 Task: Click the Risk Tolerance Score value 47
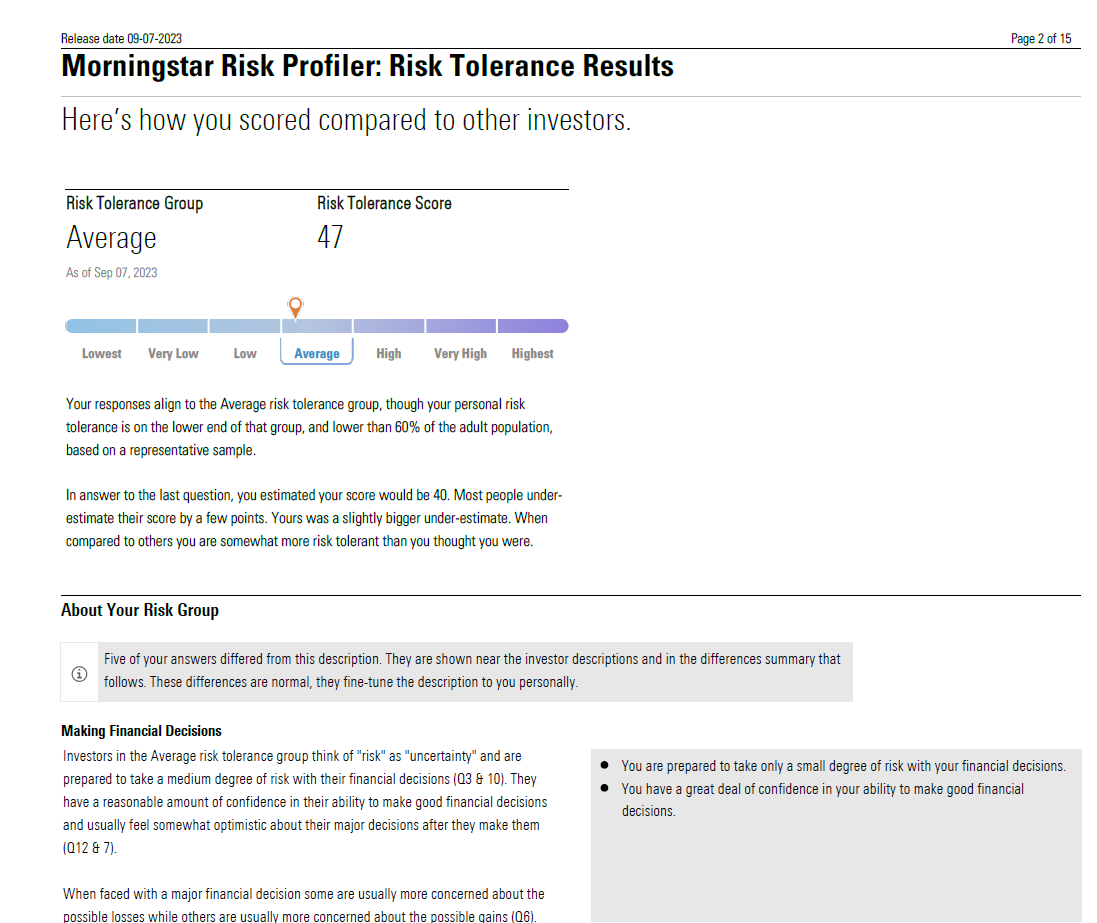tap(330, 238)
